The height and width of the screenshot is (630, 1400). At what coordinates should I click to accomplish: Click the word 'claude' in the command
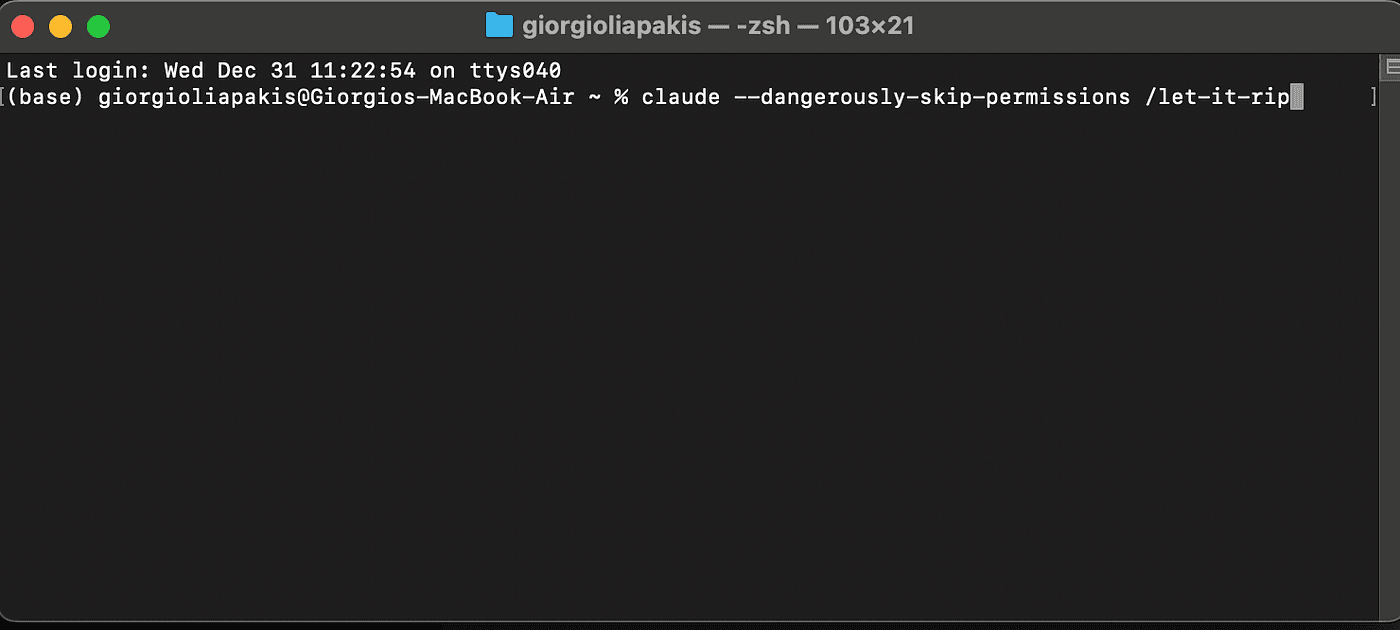680,97
